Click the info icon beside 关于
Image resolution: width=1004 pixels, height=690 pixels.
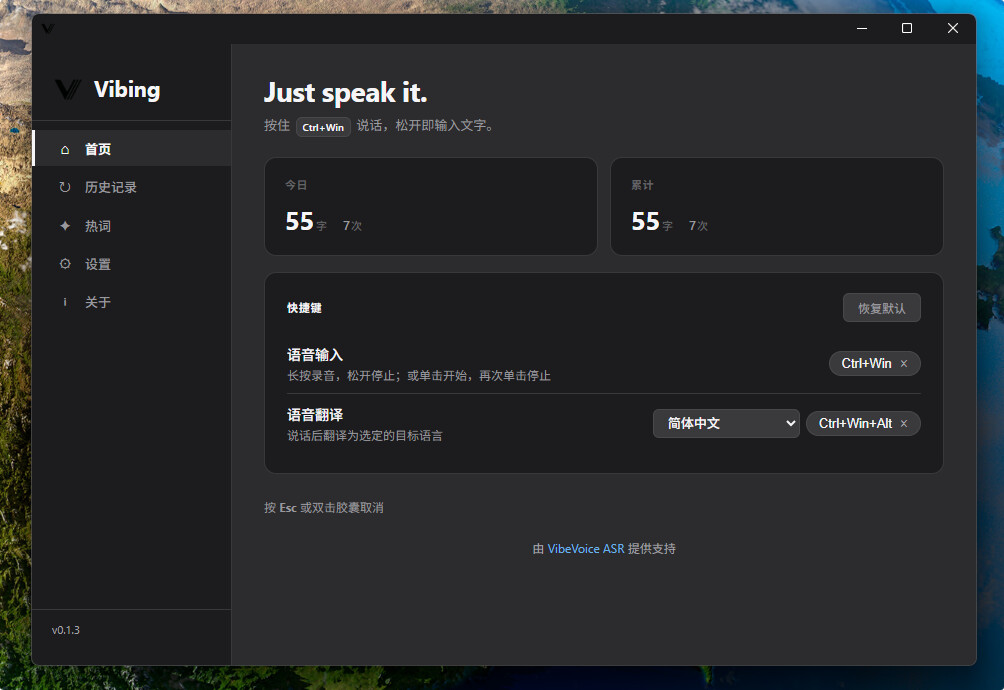click(x=65, y=302)
